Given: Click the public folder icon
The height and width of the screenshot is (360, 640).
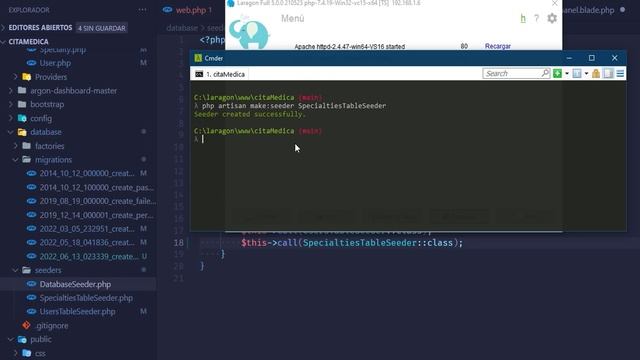Looking at the screenshot, I should tap(22, 339).
